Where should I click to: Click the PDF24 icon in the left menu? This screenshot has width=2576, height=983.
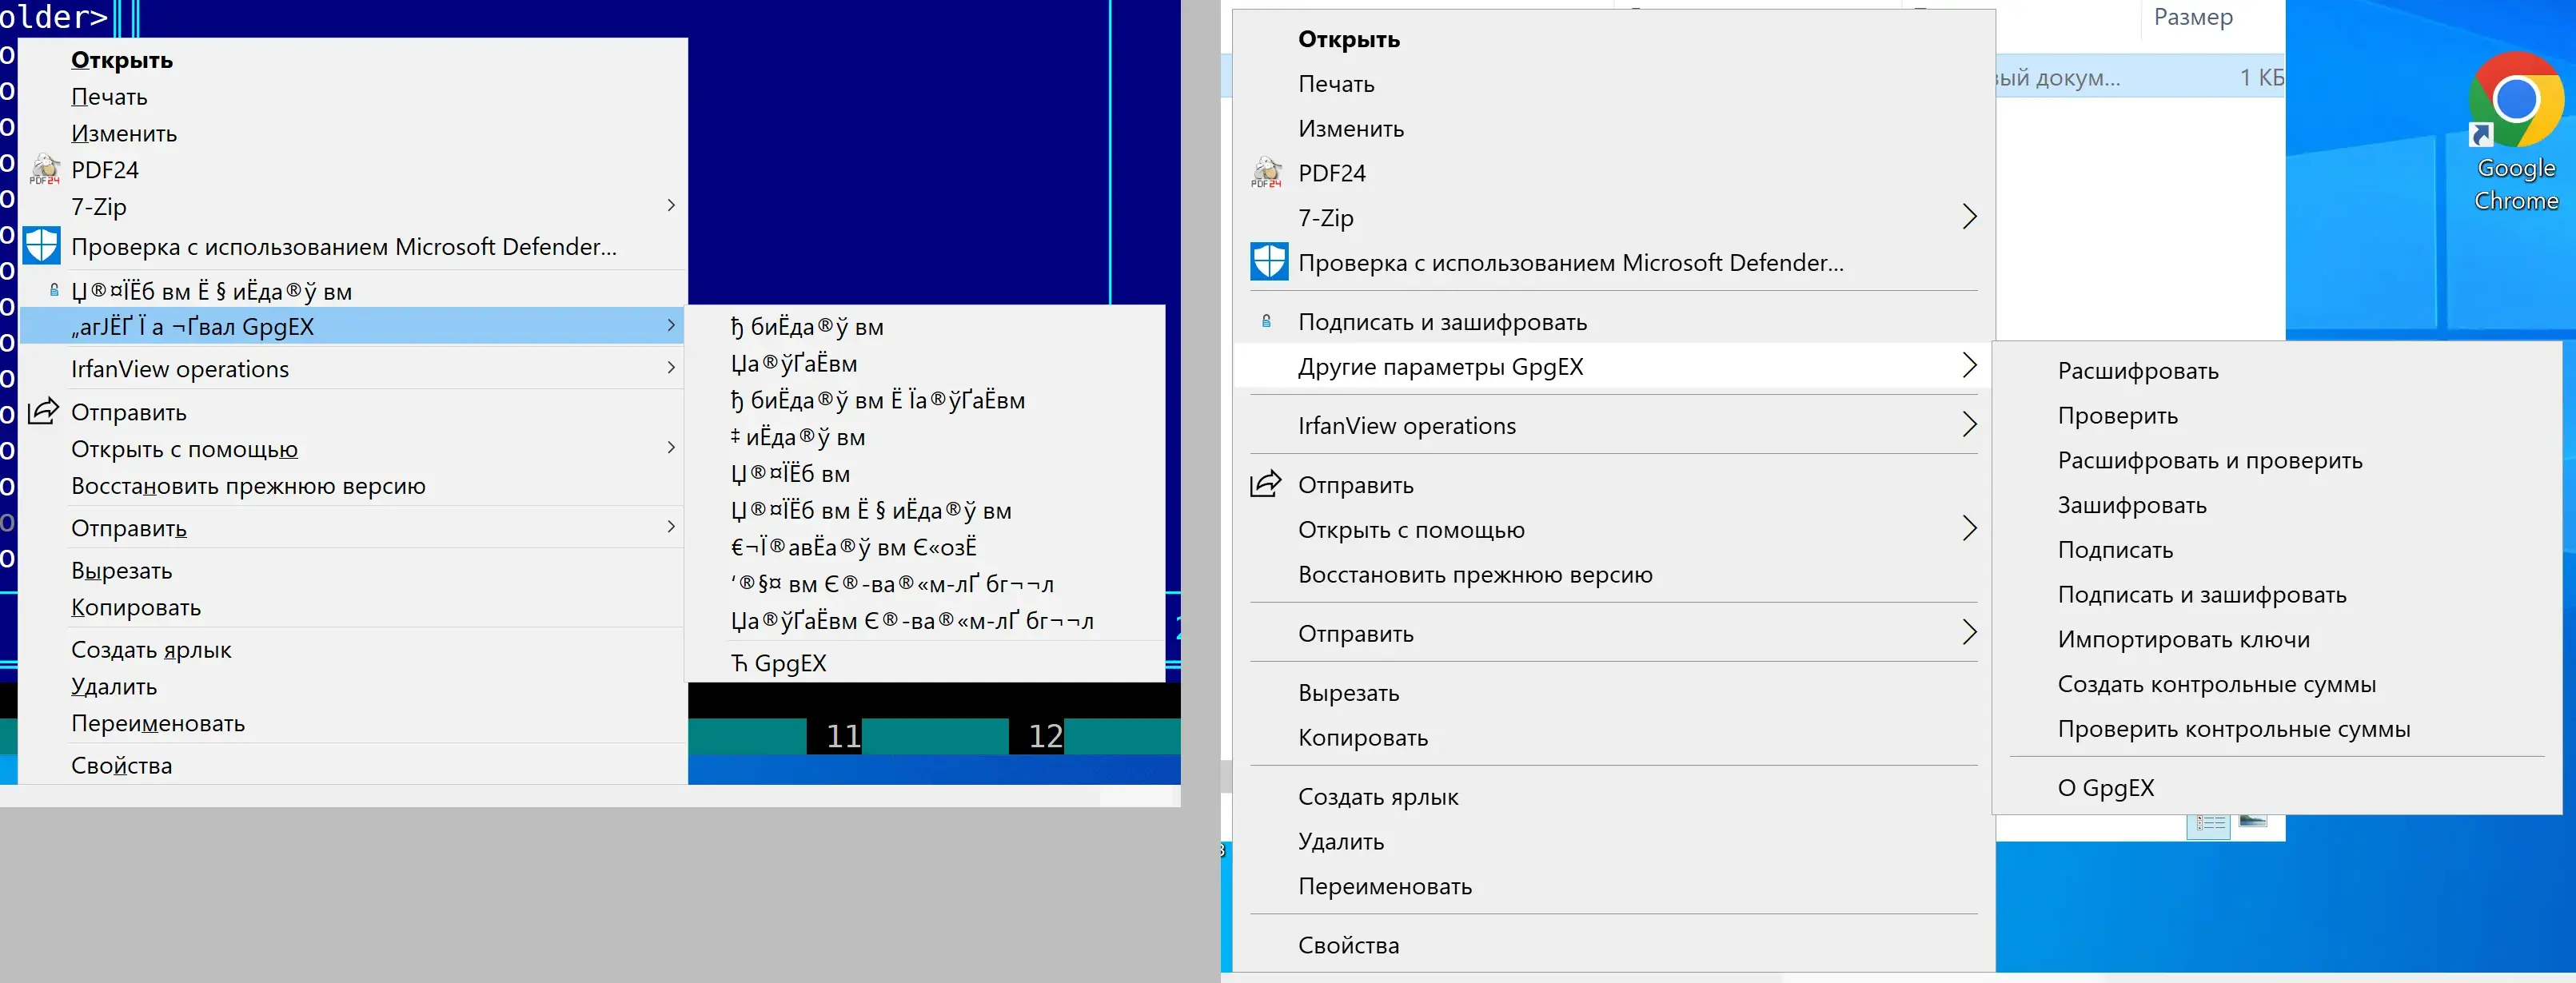[44, 170]
